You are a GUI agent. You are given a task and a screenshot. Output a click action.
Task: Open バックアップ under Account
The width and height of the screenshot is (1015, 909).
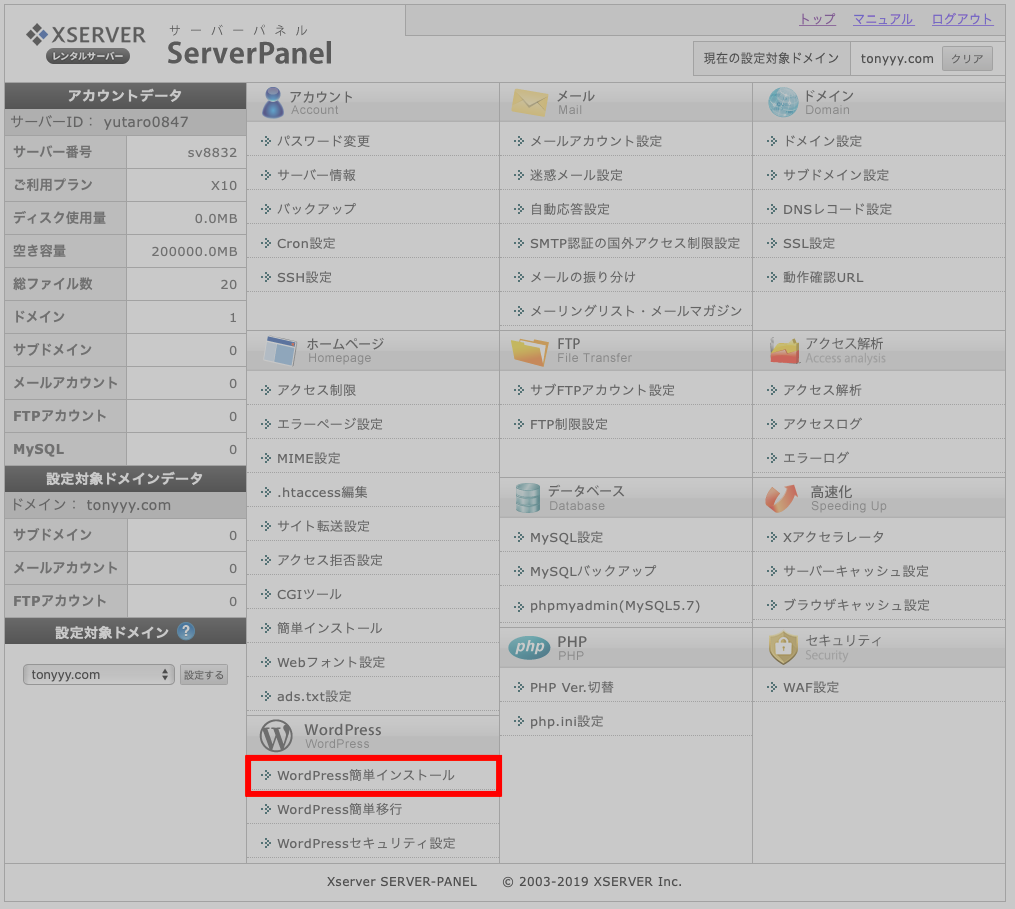[x=316, y=209]
